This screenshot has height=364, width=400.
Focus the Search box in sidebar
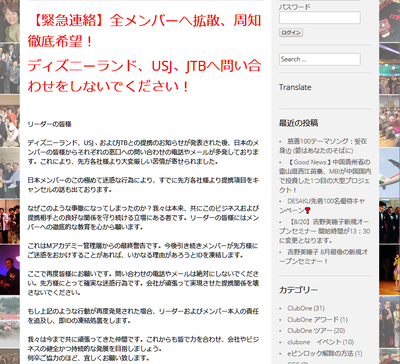(320, 59)
